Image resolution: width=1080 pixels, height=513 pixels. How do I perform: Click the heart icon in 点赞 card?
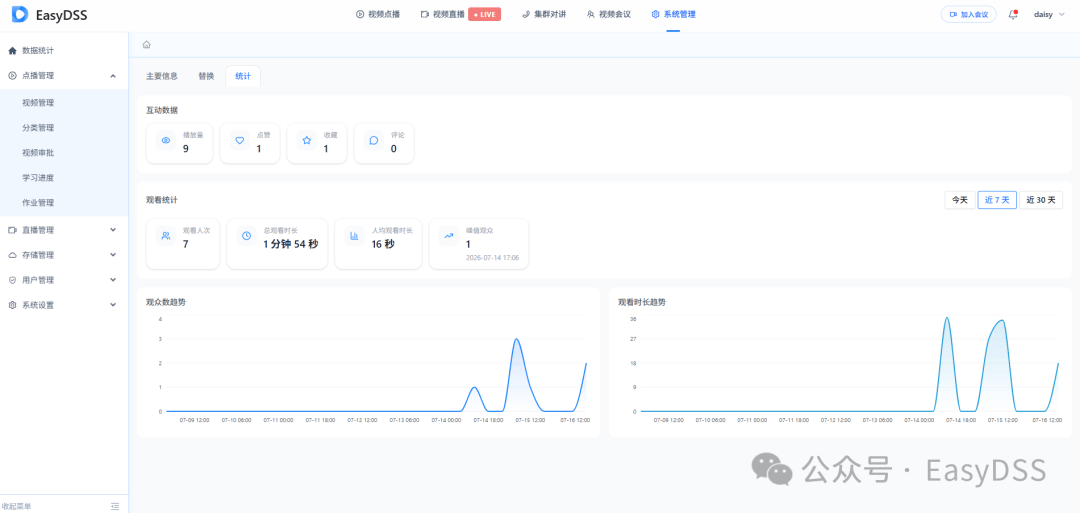point(240,140)
